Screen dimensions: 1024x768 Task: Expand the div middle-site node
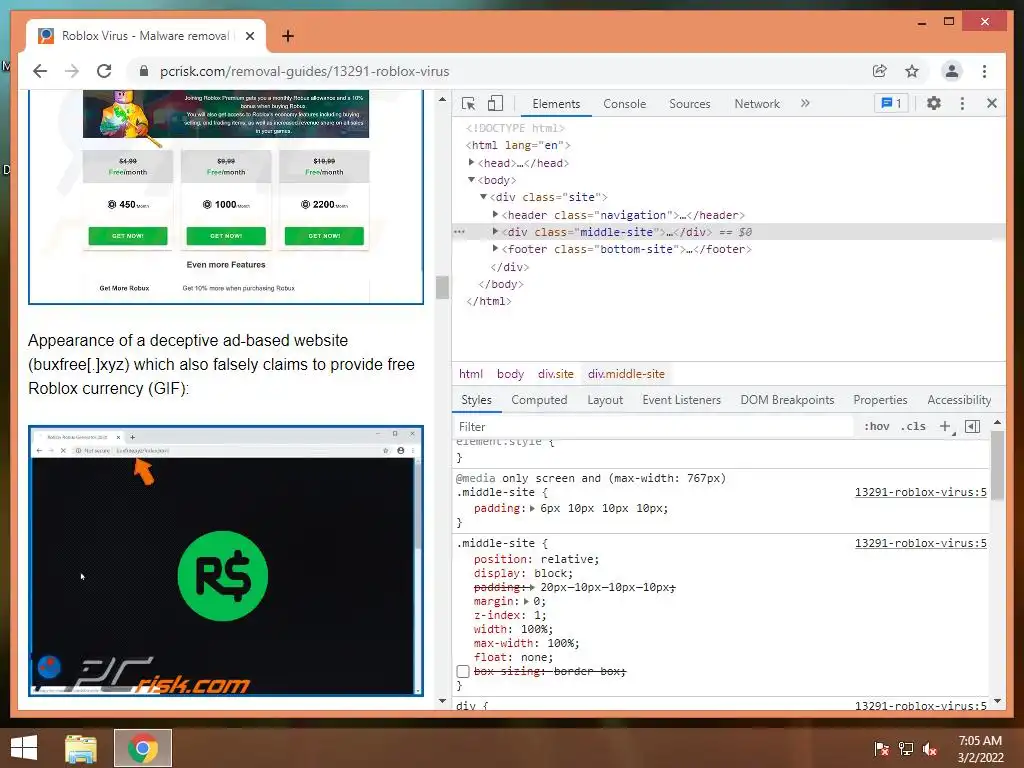(496, 231)
